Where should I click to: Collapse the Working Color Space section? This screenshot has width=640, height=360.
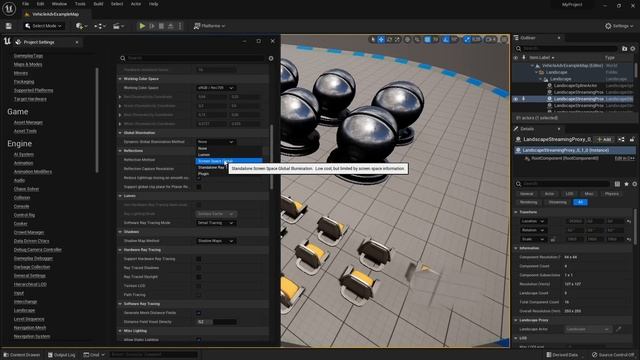click(120, 79)
